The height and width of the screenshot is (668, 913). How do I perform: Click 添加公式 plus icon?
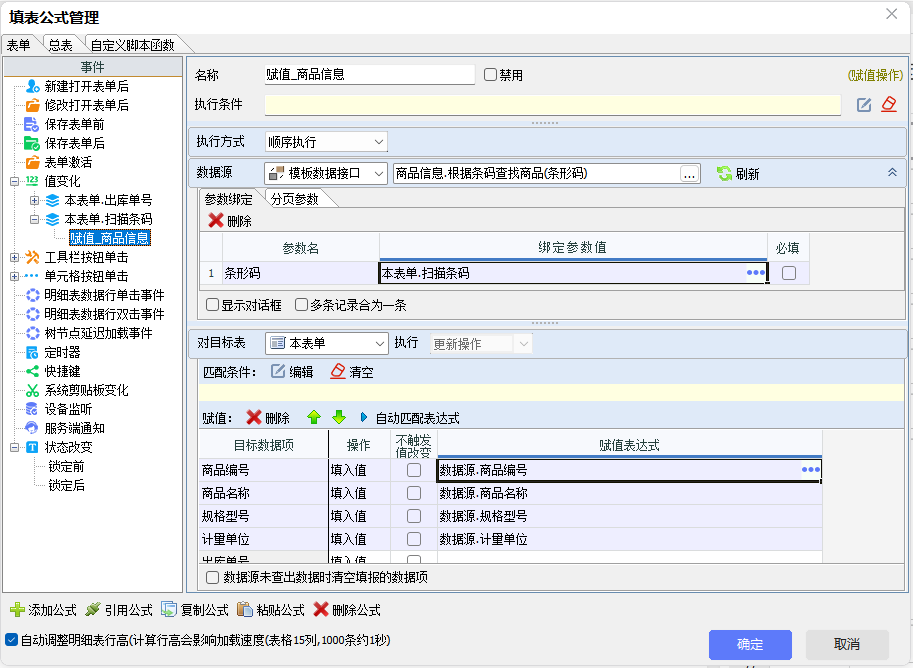click(17, 609)
